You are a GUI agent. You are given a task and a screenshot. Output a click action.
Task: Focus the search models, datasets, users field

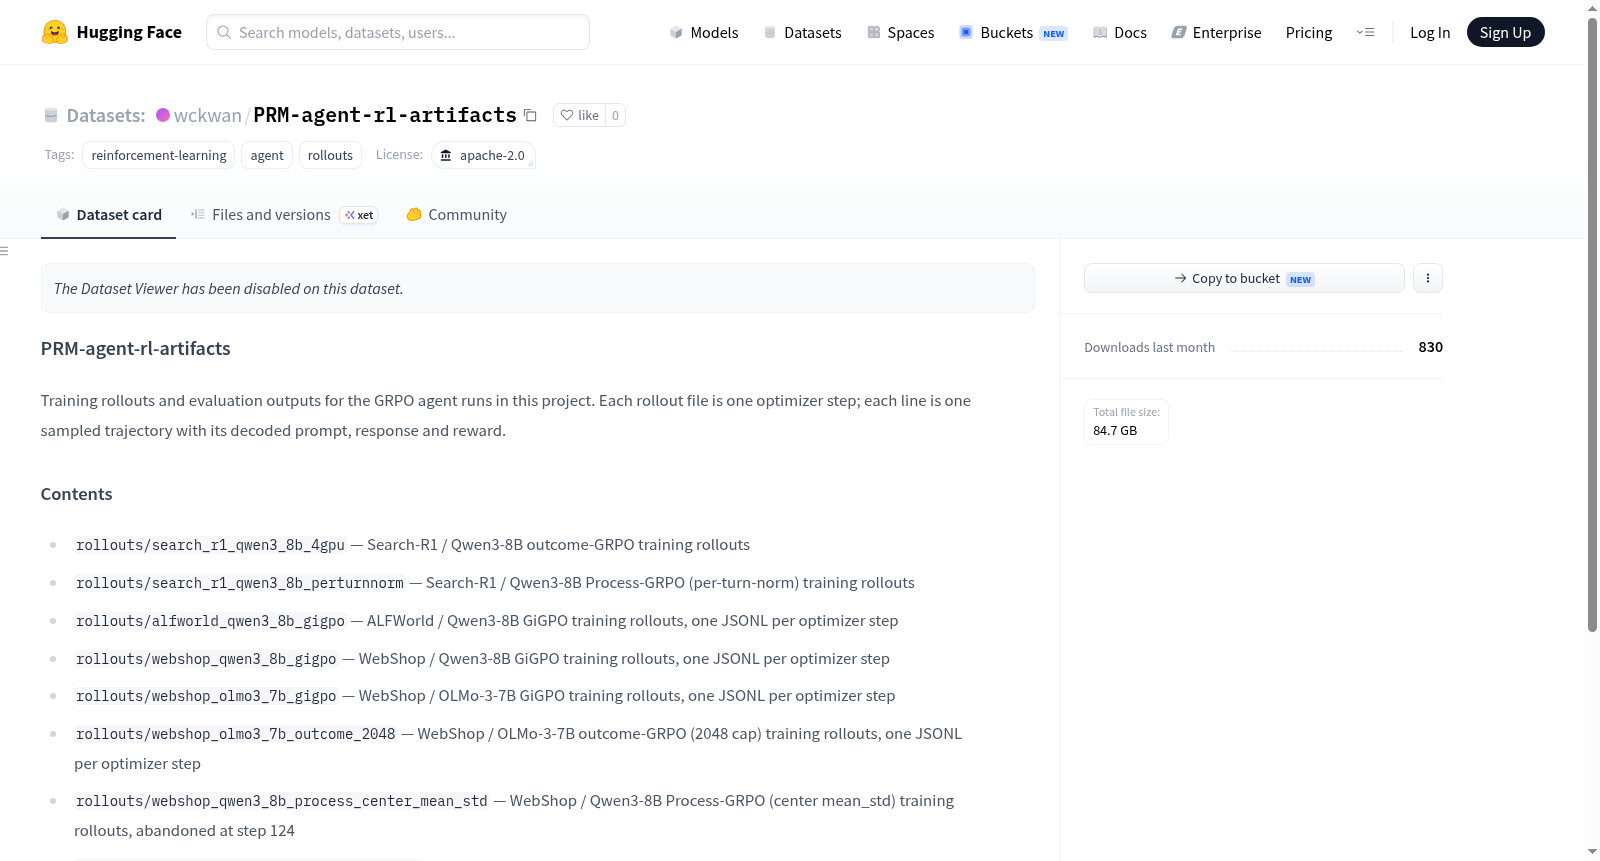point(398,32)
